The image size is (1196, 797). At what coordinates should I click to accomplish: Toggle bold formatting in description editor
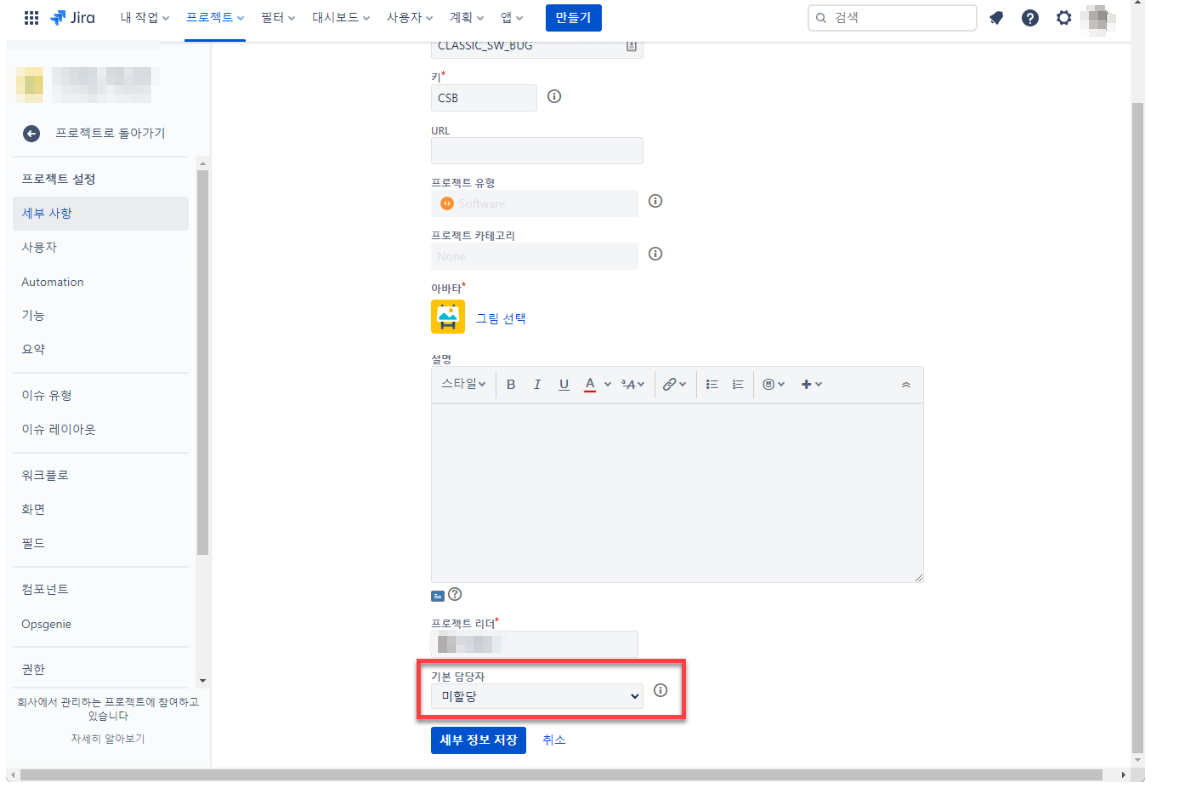(x=511, y=384)
